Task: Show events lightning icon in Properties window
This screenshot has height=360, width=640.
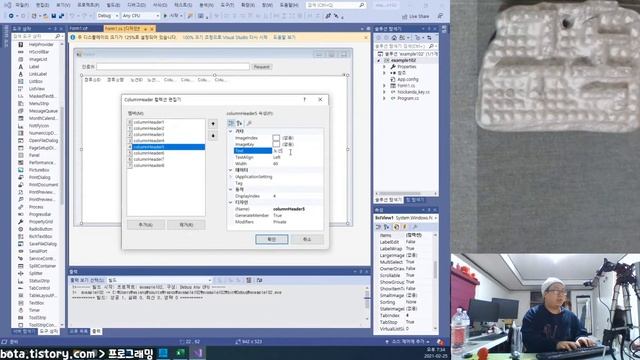Action: [404, 227]
